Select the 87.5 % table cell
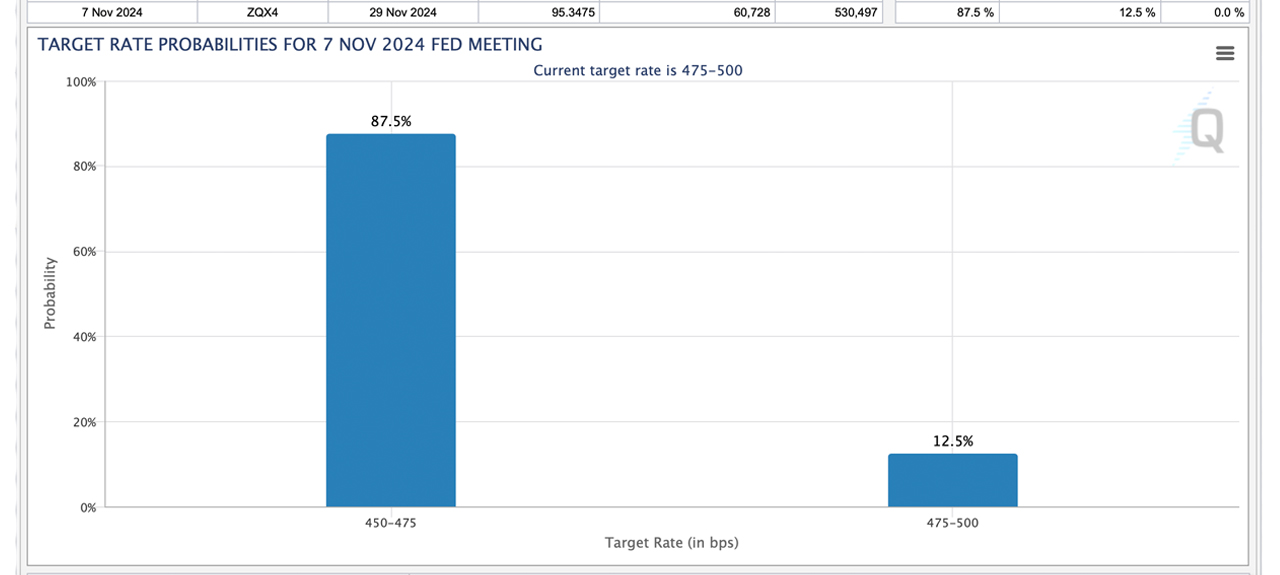 pos(975,13)
